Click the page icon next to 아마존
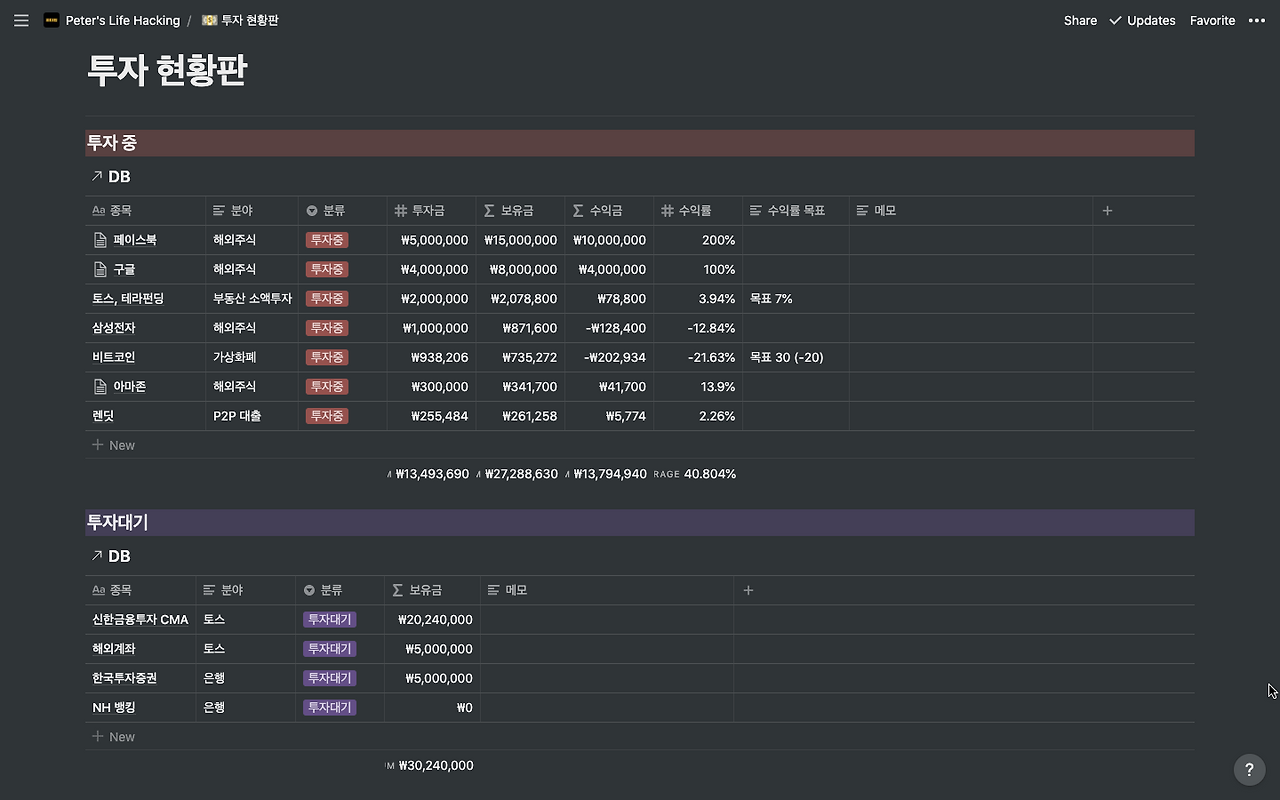The width and height of the screenshot is (1280, 800). click(x=100, y=386)
